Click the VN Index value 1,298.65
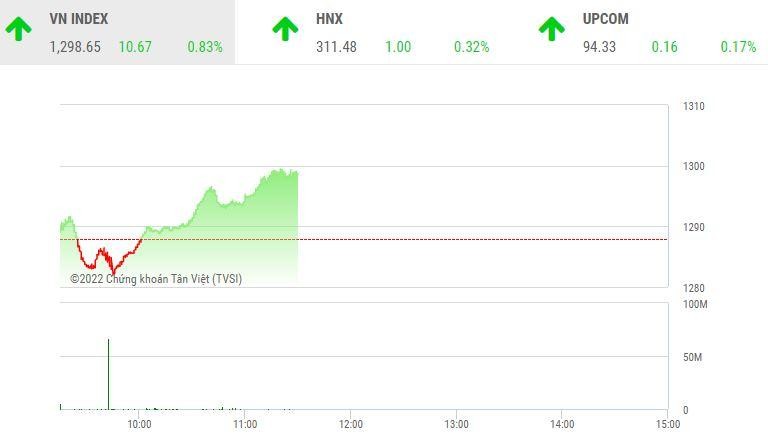Screen dimensions: 768x444 point(75,47)
